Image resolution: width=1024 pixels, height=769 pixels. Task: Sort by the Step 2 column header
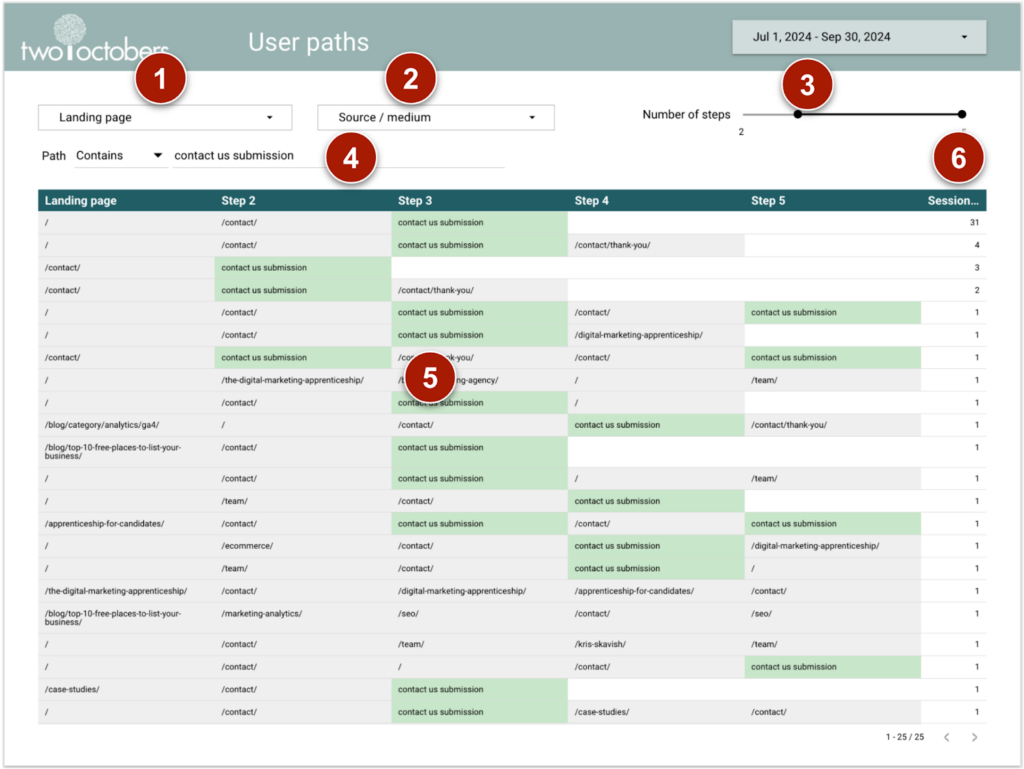point(238,200)
